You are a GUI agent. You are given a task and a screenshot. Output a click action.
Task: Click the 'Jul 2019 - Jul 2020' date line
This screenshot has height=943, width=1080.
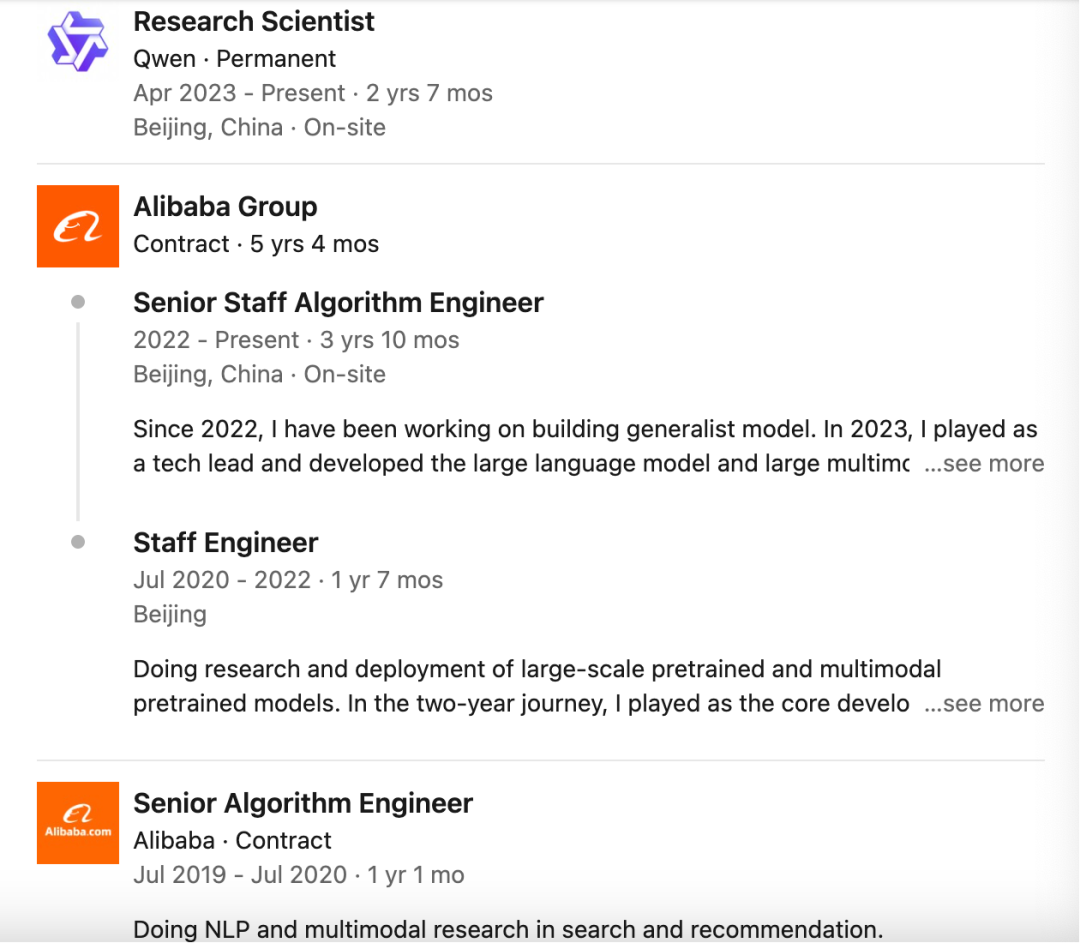[239, 876]
